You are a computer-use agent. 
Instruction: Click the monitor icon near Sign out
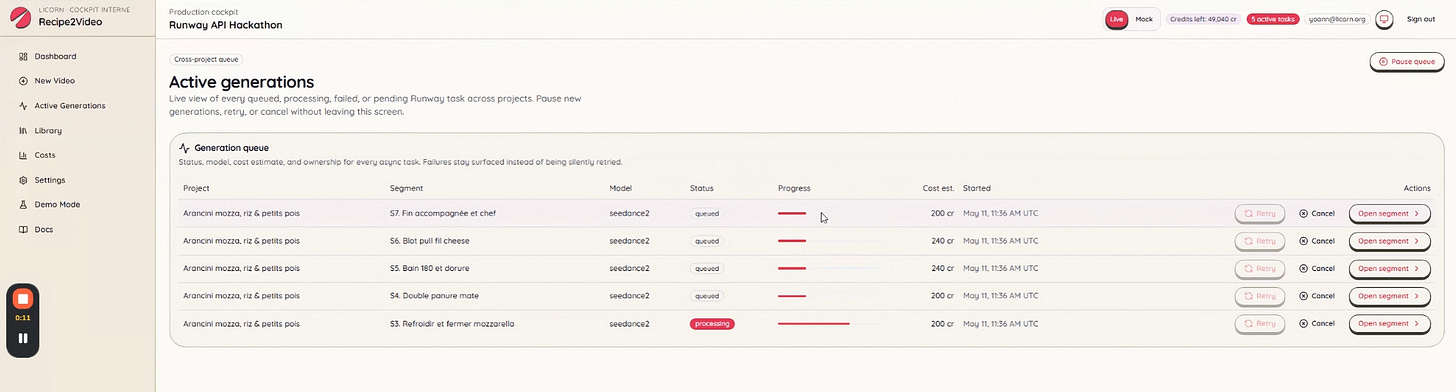(1385, 19)
